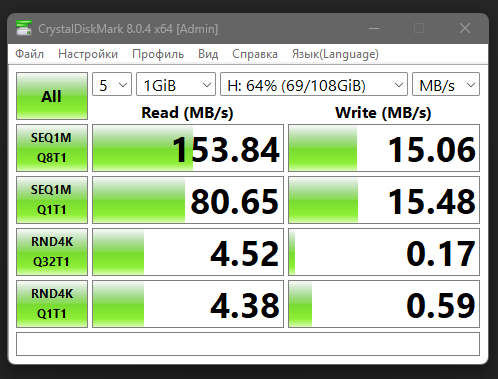498x379 pixels.
Task: Click the CrystalDiskMark app icon in title bar
Action: click(x=24, y=28)
